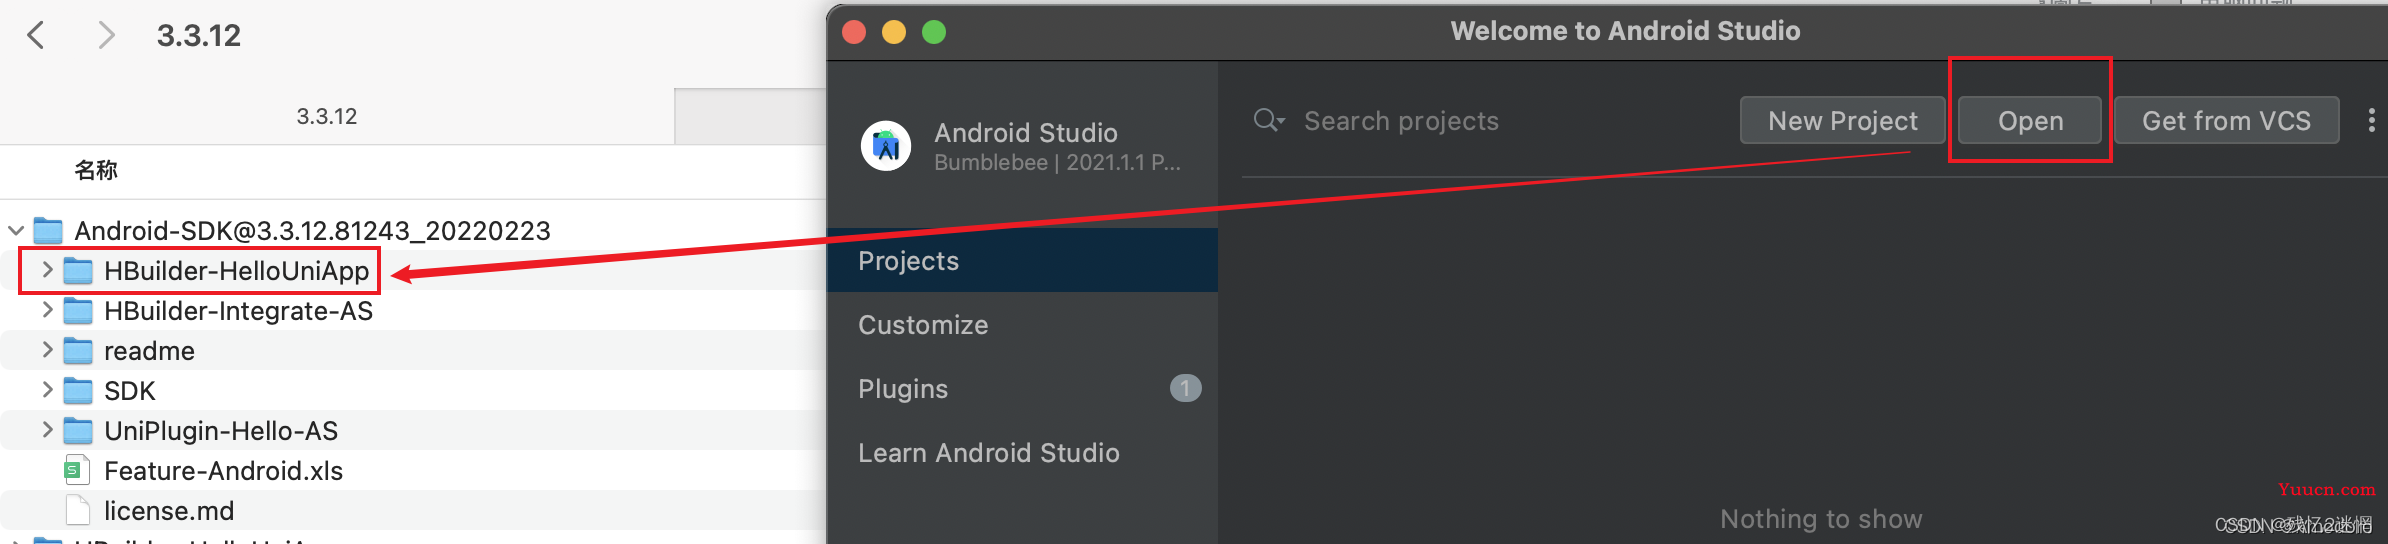Click the Plugins update count badge
This screenshot has height=544, width=2388.
tap(1185, 388)
